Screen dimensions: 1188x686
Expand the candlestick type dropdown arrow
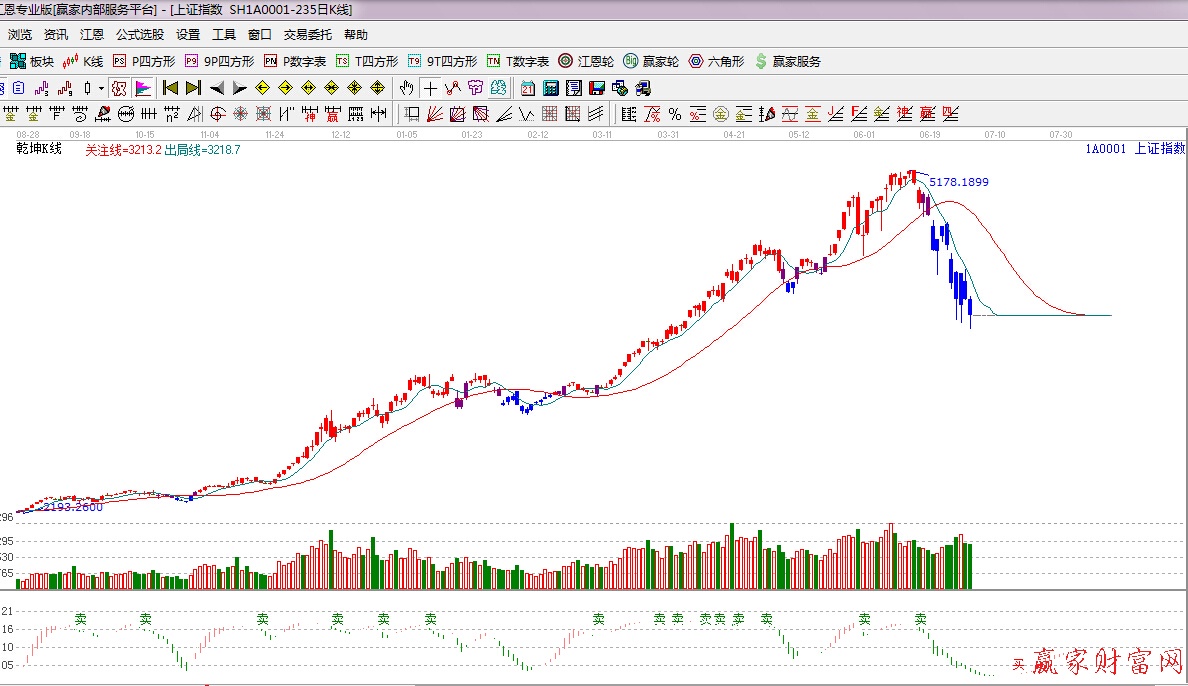[x=101, y=88]
